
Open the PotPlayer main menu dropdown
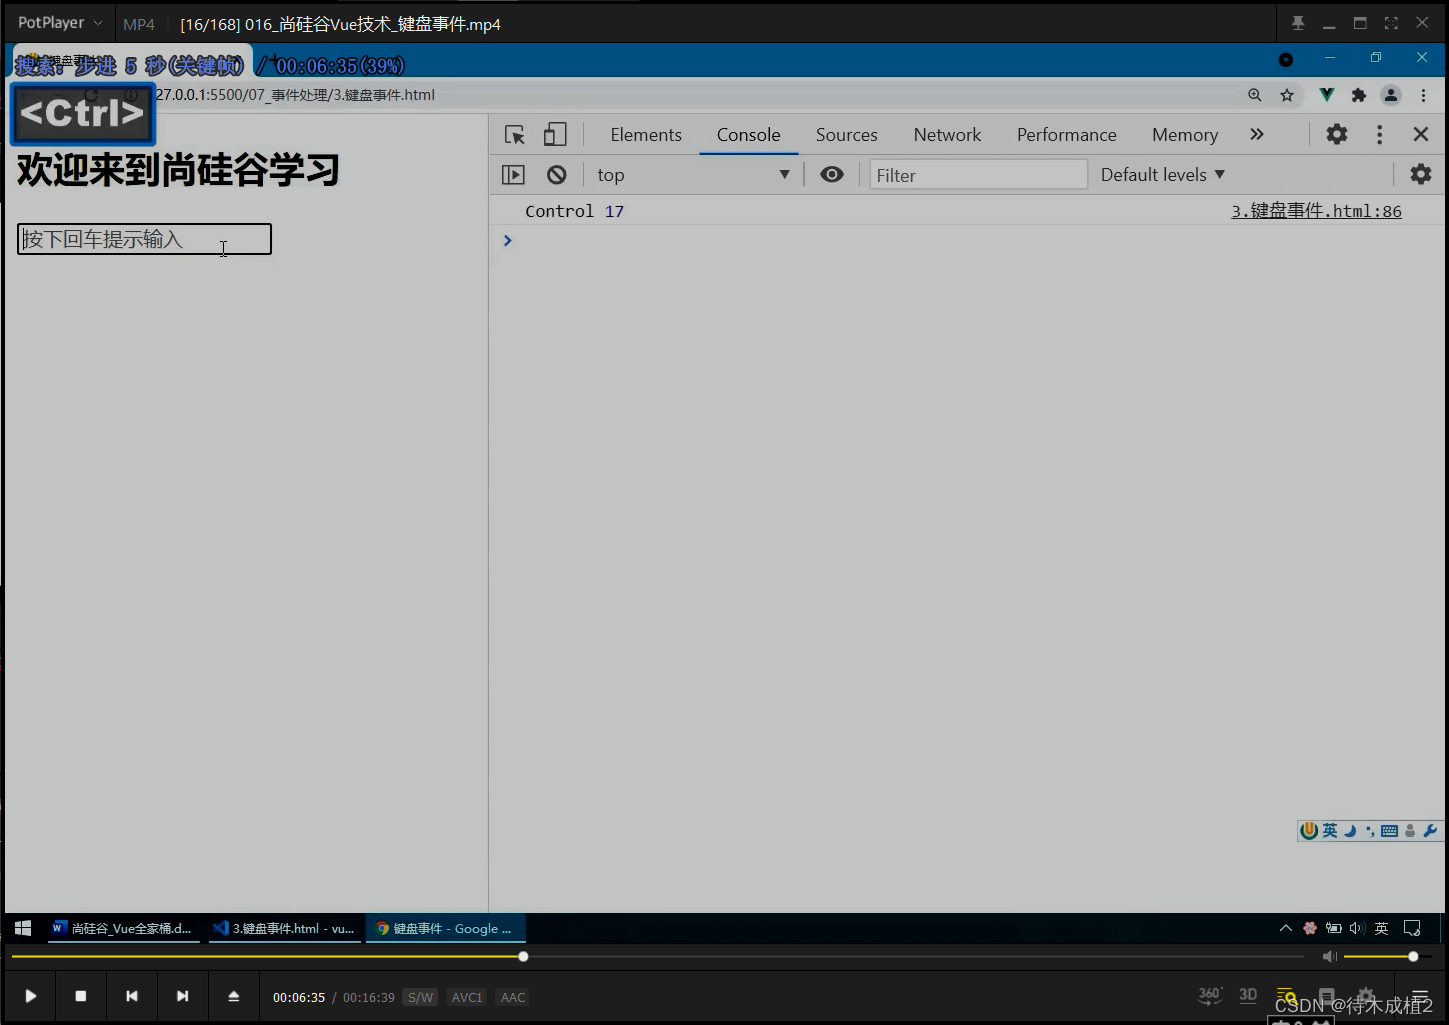point(60,22)
